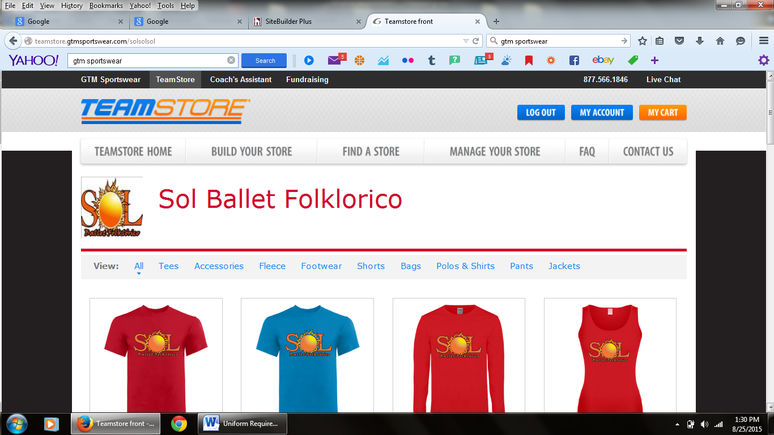The image size is (774, 435).
Task: Open the weather icon in the Yahoo toolbar
Action: [506, 60]
